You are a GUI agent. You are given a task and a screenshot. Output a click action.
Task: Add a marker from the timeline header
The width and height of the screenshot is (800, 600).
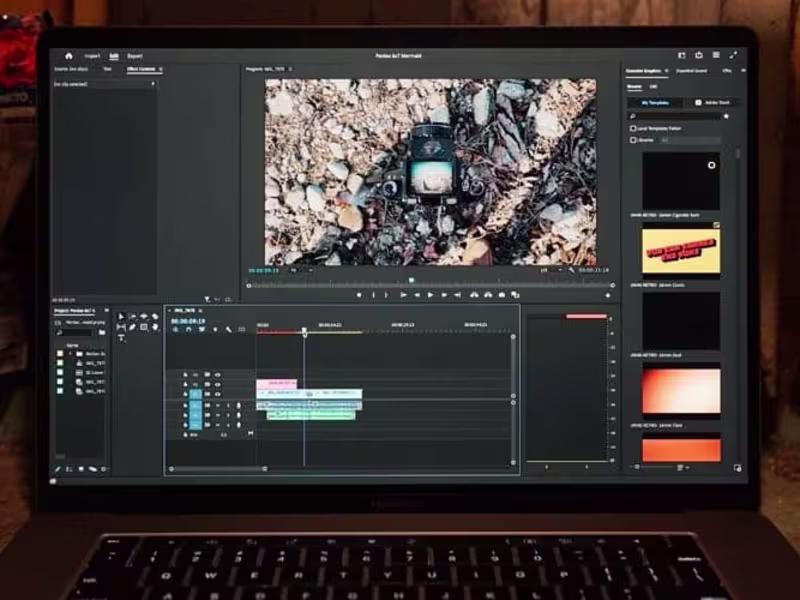pyautogui.click(x=215, y=330)
